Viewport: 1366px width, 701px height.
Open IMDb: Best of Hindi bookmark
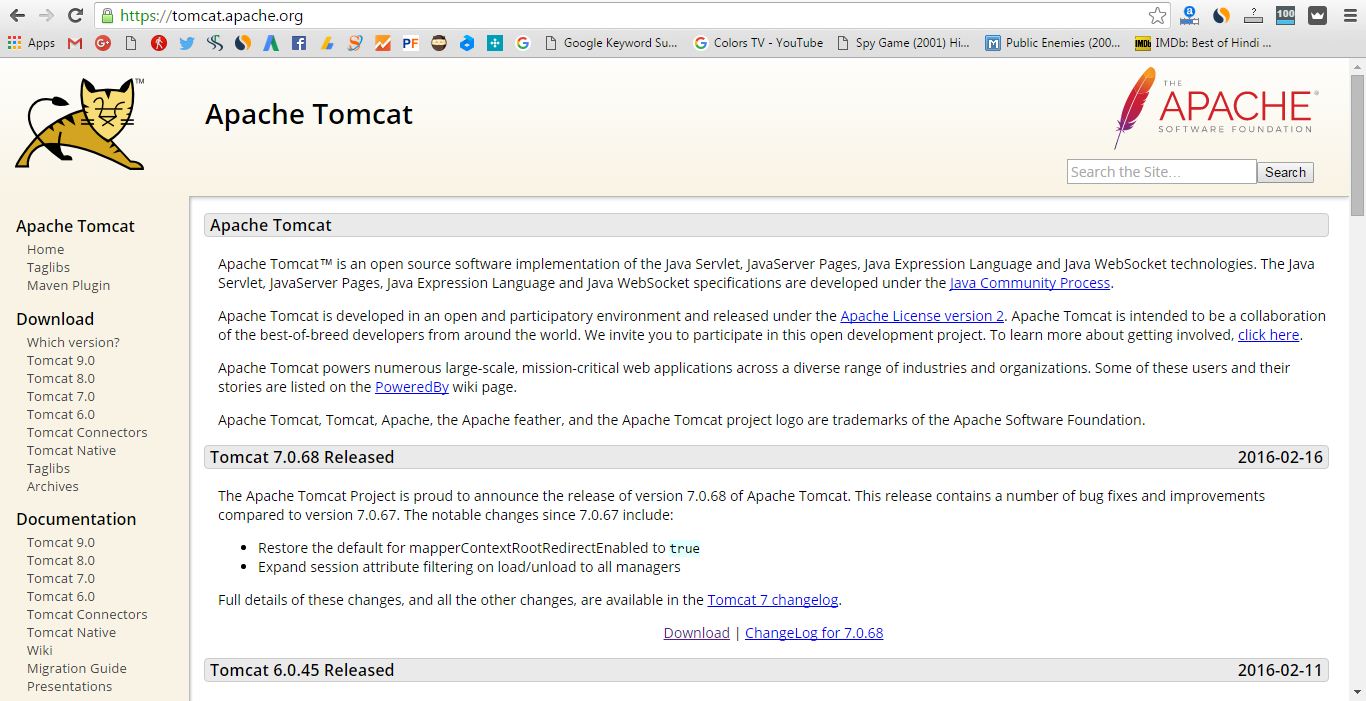1203,43
